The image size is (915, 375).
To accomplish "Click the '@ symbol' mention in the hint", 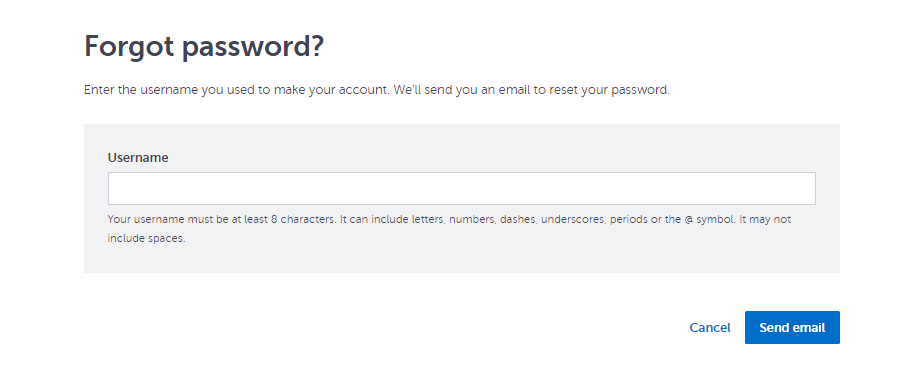I will 709,220.
